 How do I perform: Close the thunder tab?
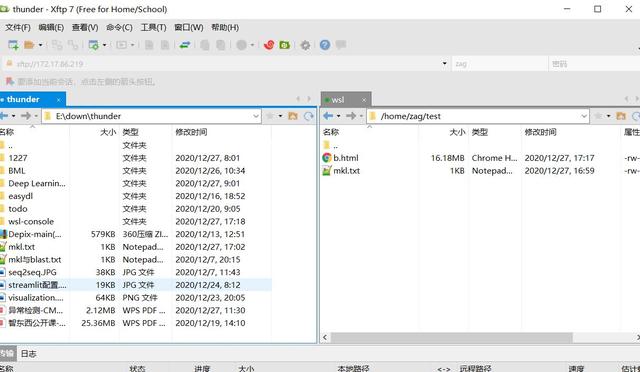point(58,100)
